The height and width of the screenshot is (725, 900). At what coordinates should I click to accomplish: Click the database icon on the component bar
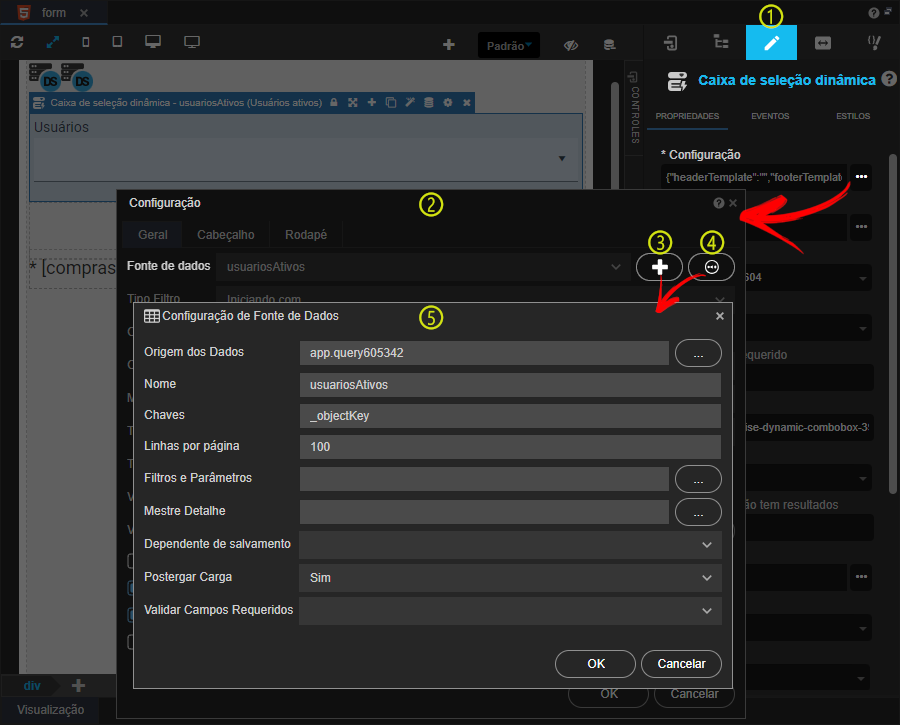[x=428, y=102]
